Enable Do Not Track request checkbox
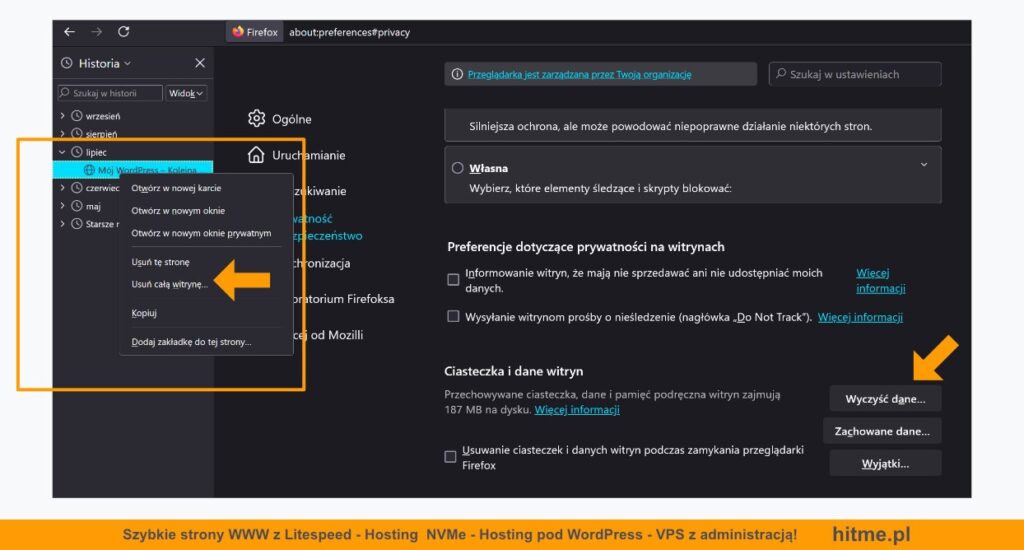 [x=453, y=317]
